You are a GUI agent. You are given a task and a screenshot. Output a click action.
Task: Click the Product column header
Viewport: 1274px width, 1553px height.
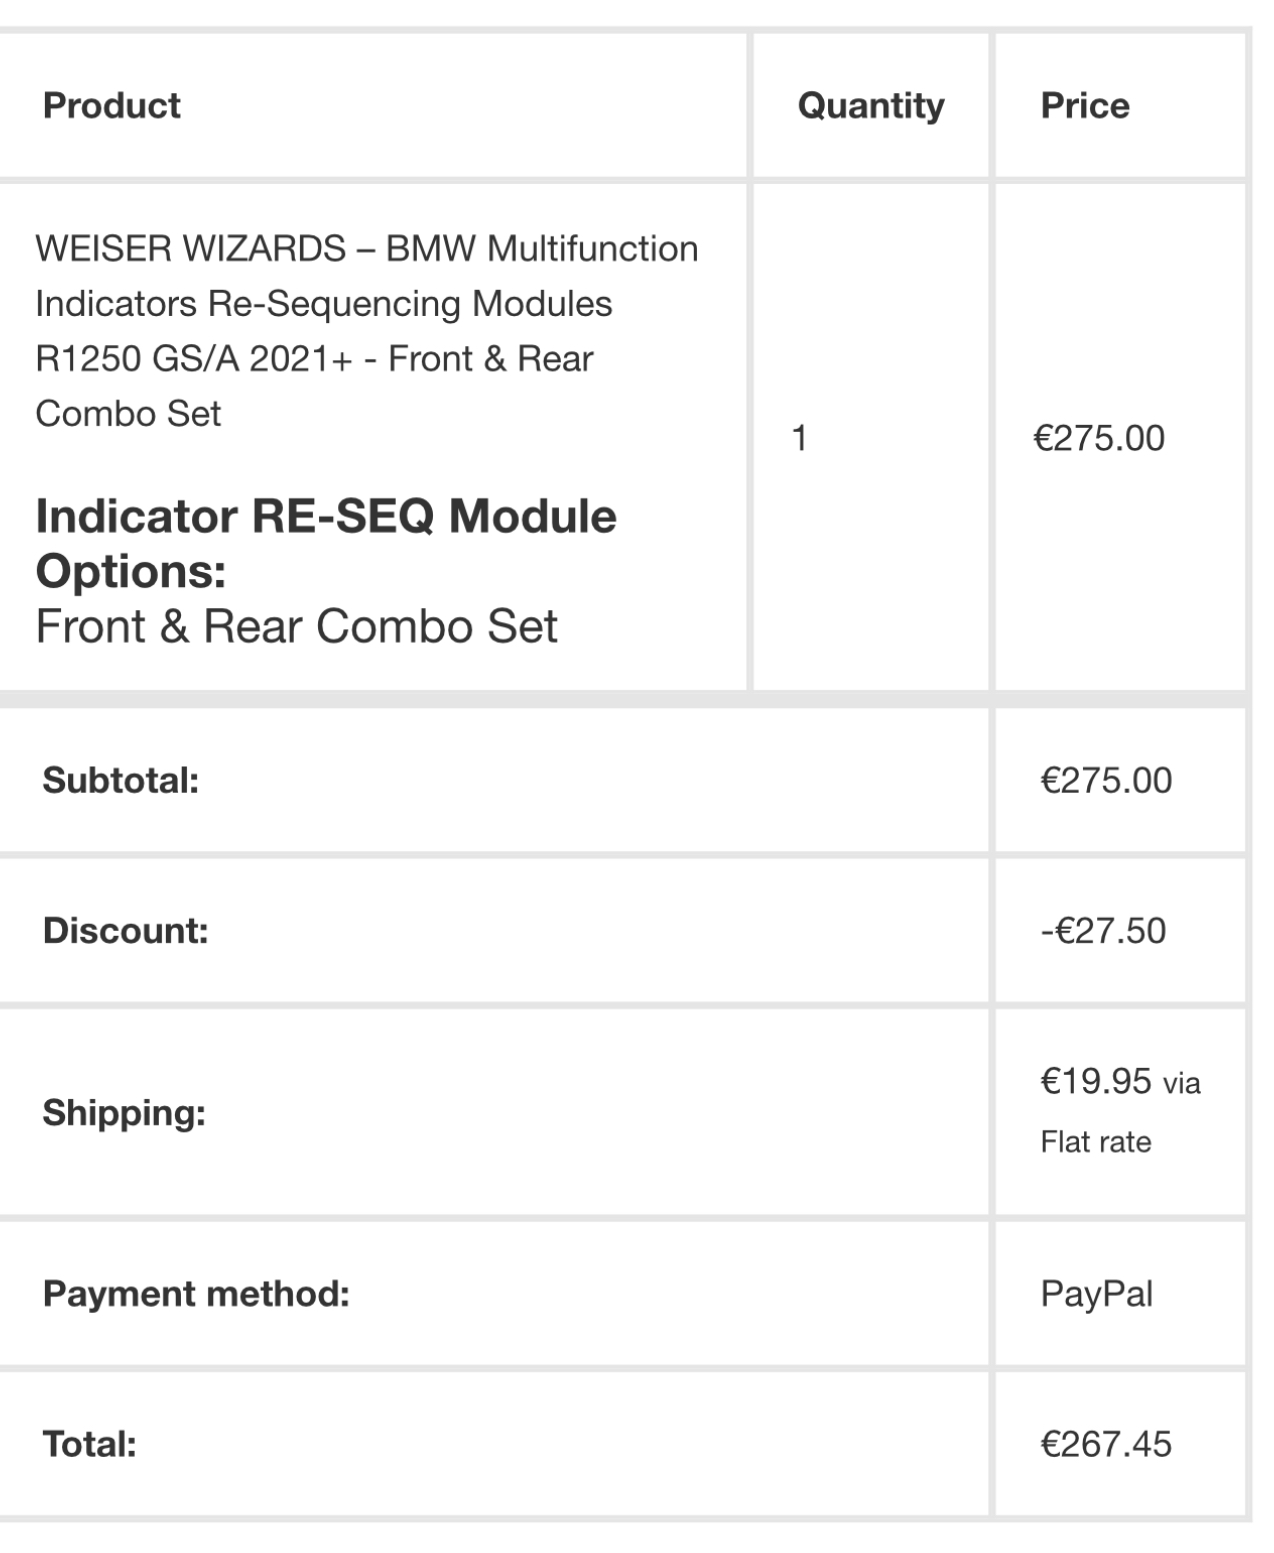coord(111,106)
